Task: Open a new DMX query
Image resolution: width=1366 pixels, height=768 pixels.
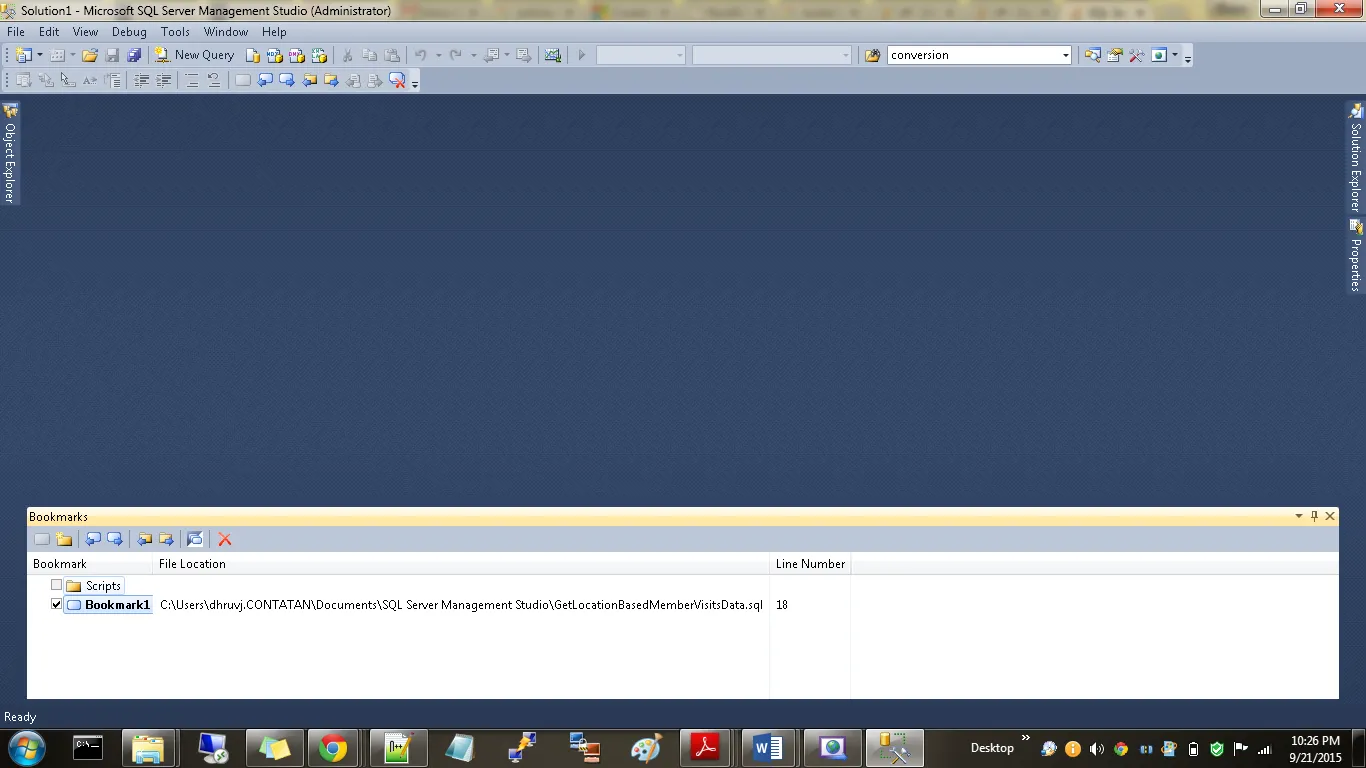Action: tap(297, 55)
